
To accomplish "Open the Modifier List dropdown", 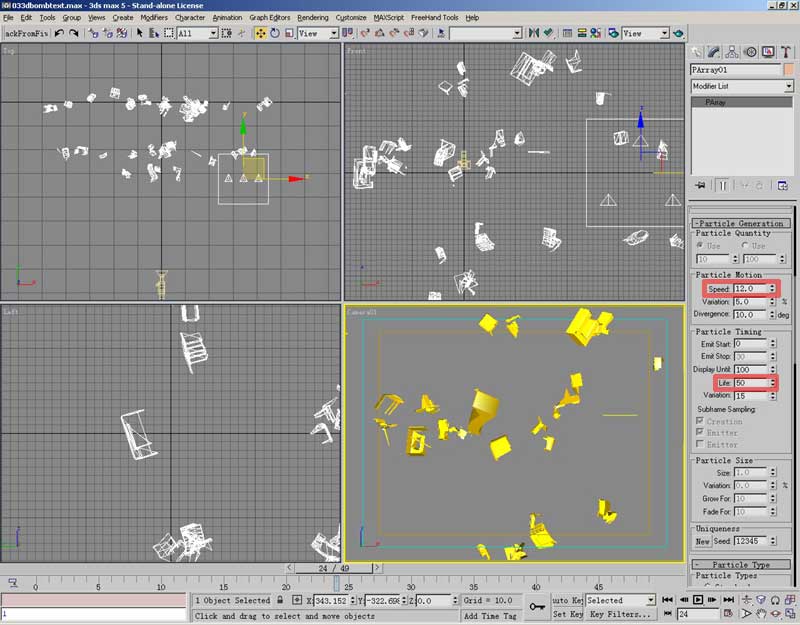I will tap(742, 87).
